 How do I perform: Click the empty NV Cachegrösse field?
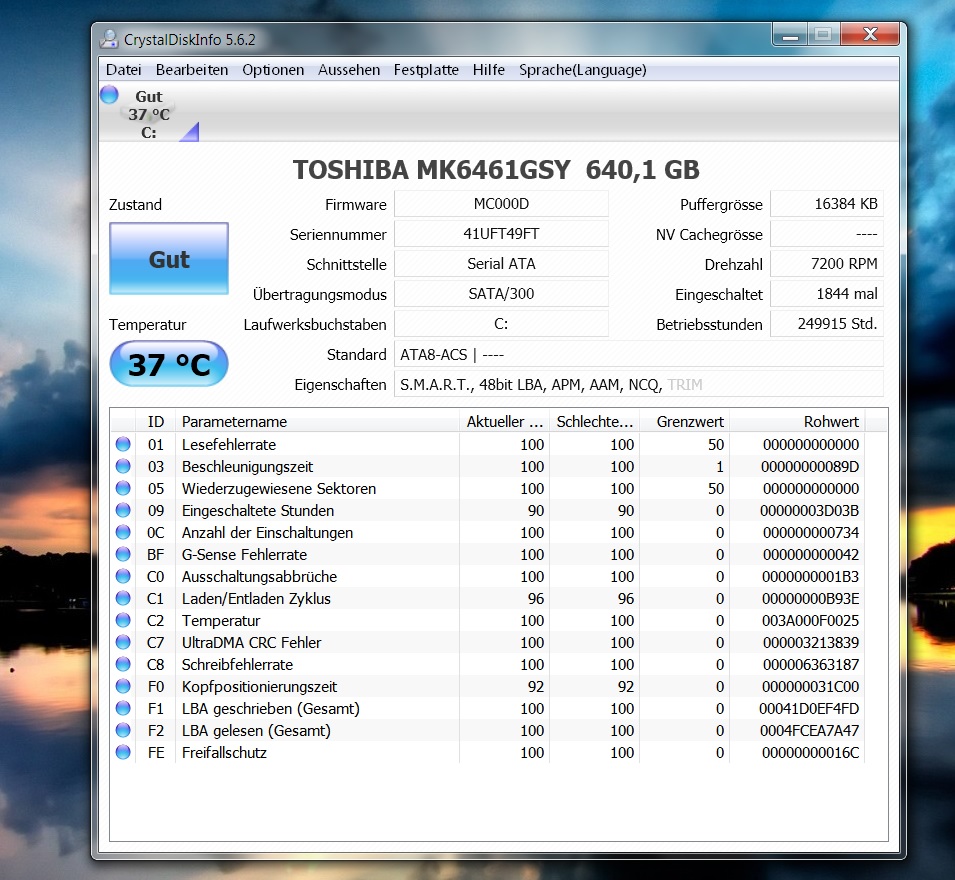[827, 234]
